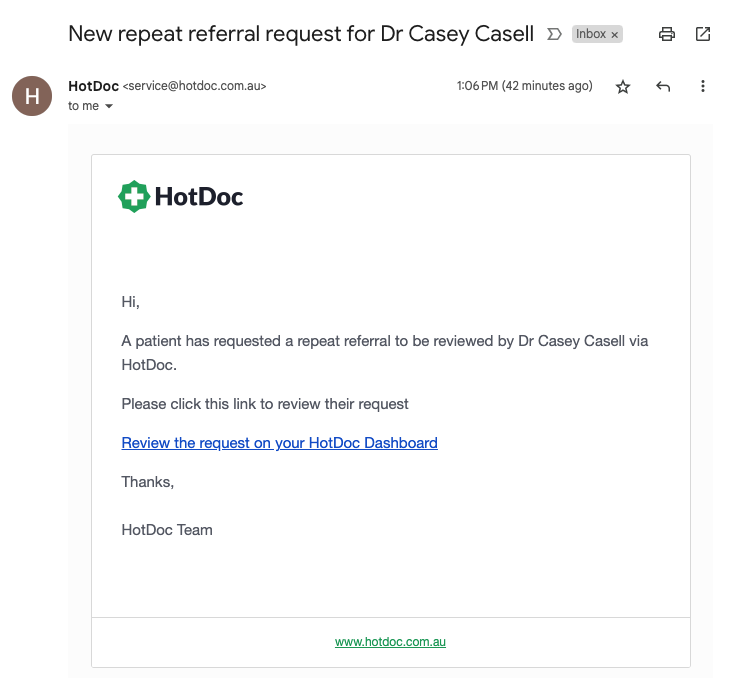Remove the Inbox label via its x

click(x=615, y=35)
